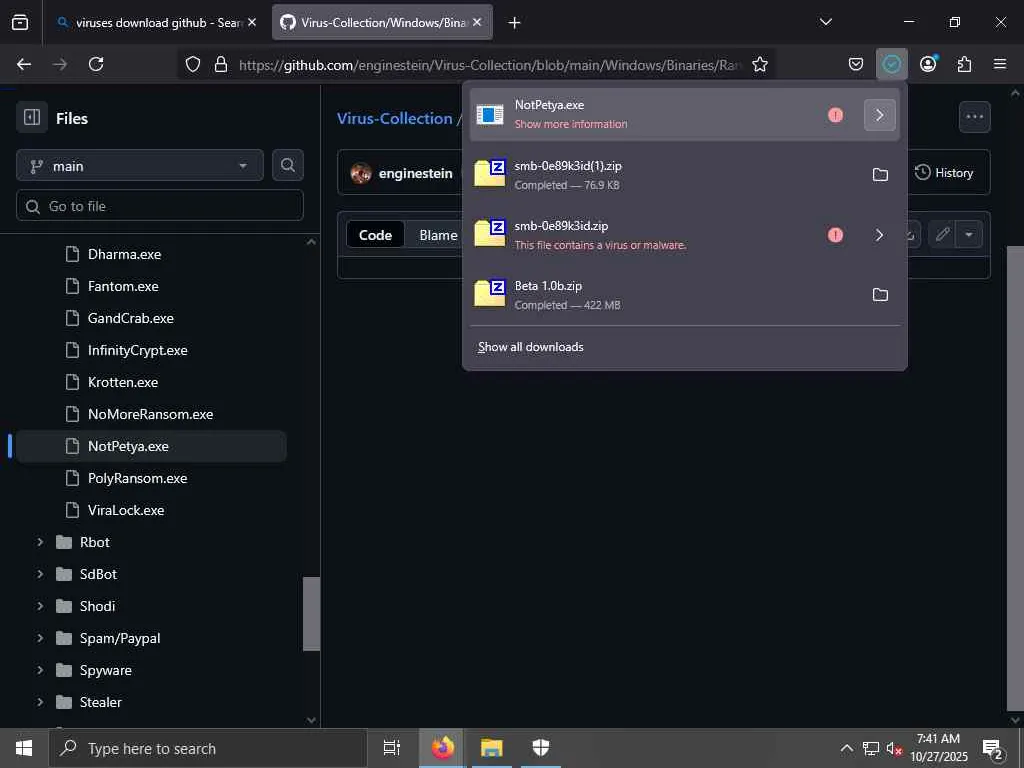
Task: Click Show more information for NotPetya.exe
Action: pyautogui.click(x=571, y=124)
